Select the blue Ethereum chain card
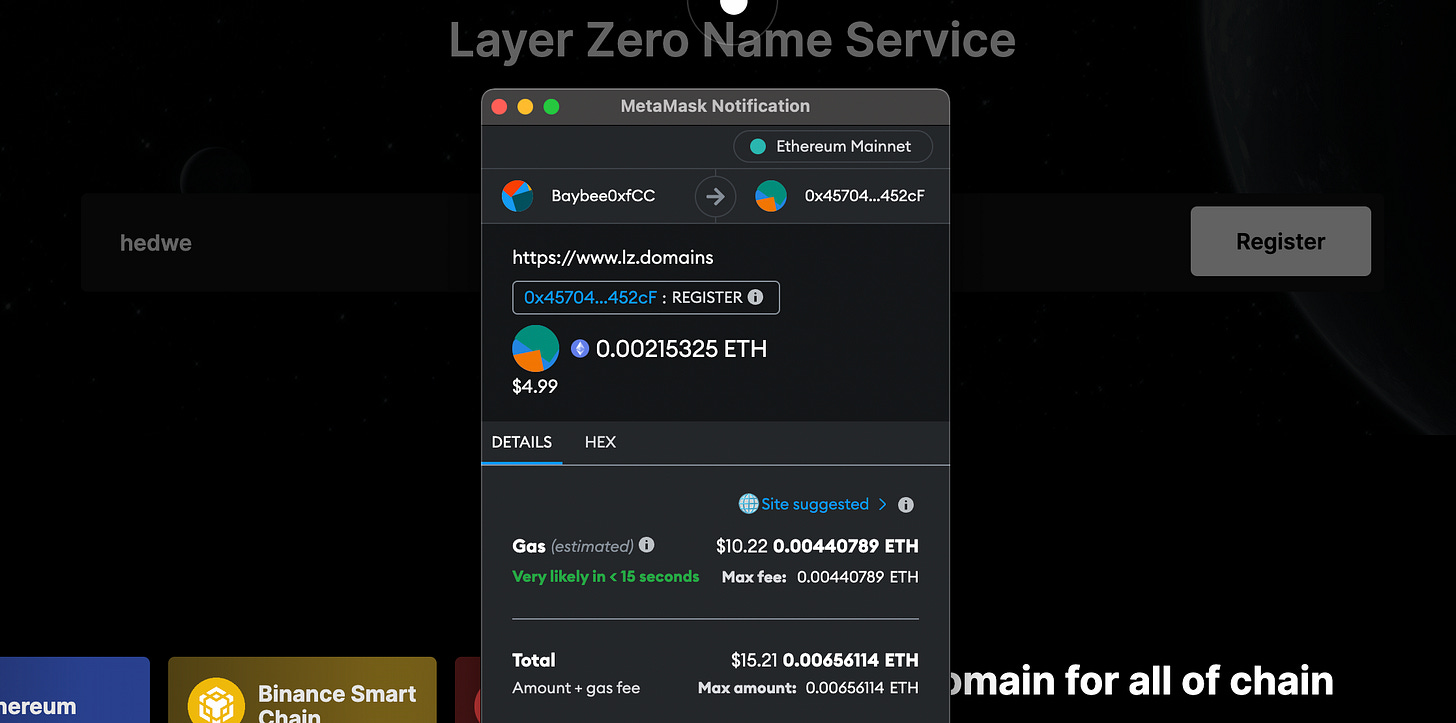 pos(75,690)
